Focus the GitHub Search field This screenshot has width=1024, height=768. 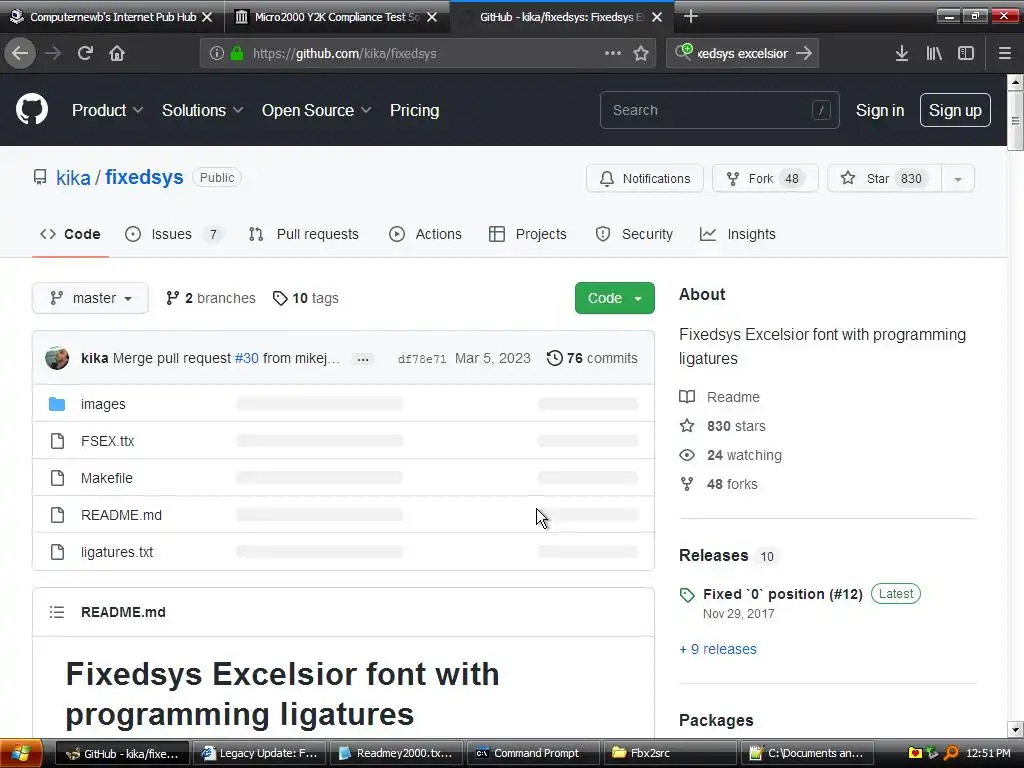[719, 110]
